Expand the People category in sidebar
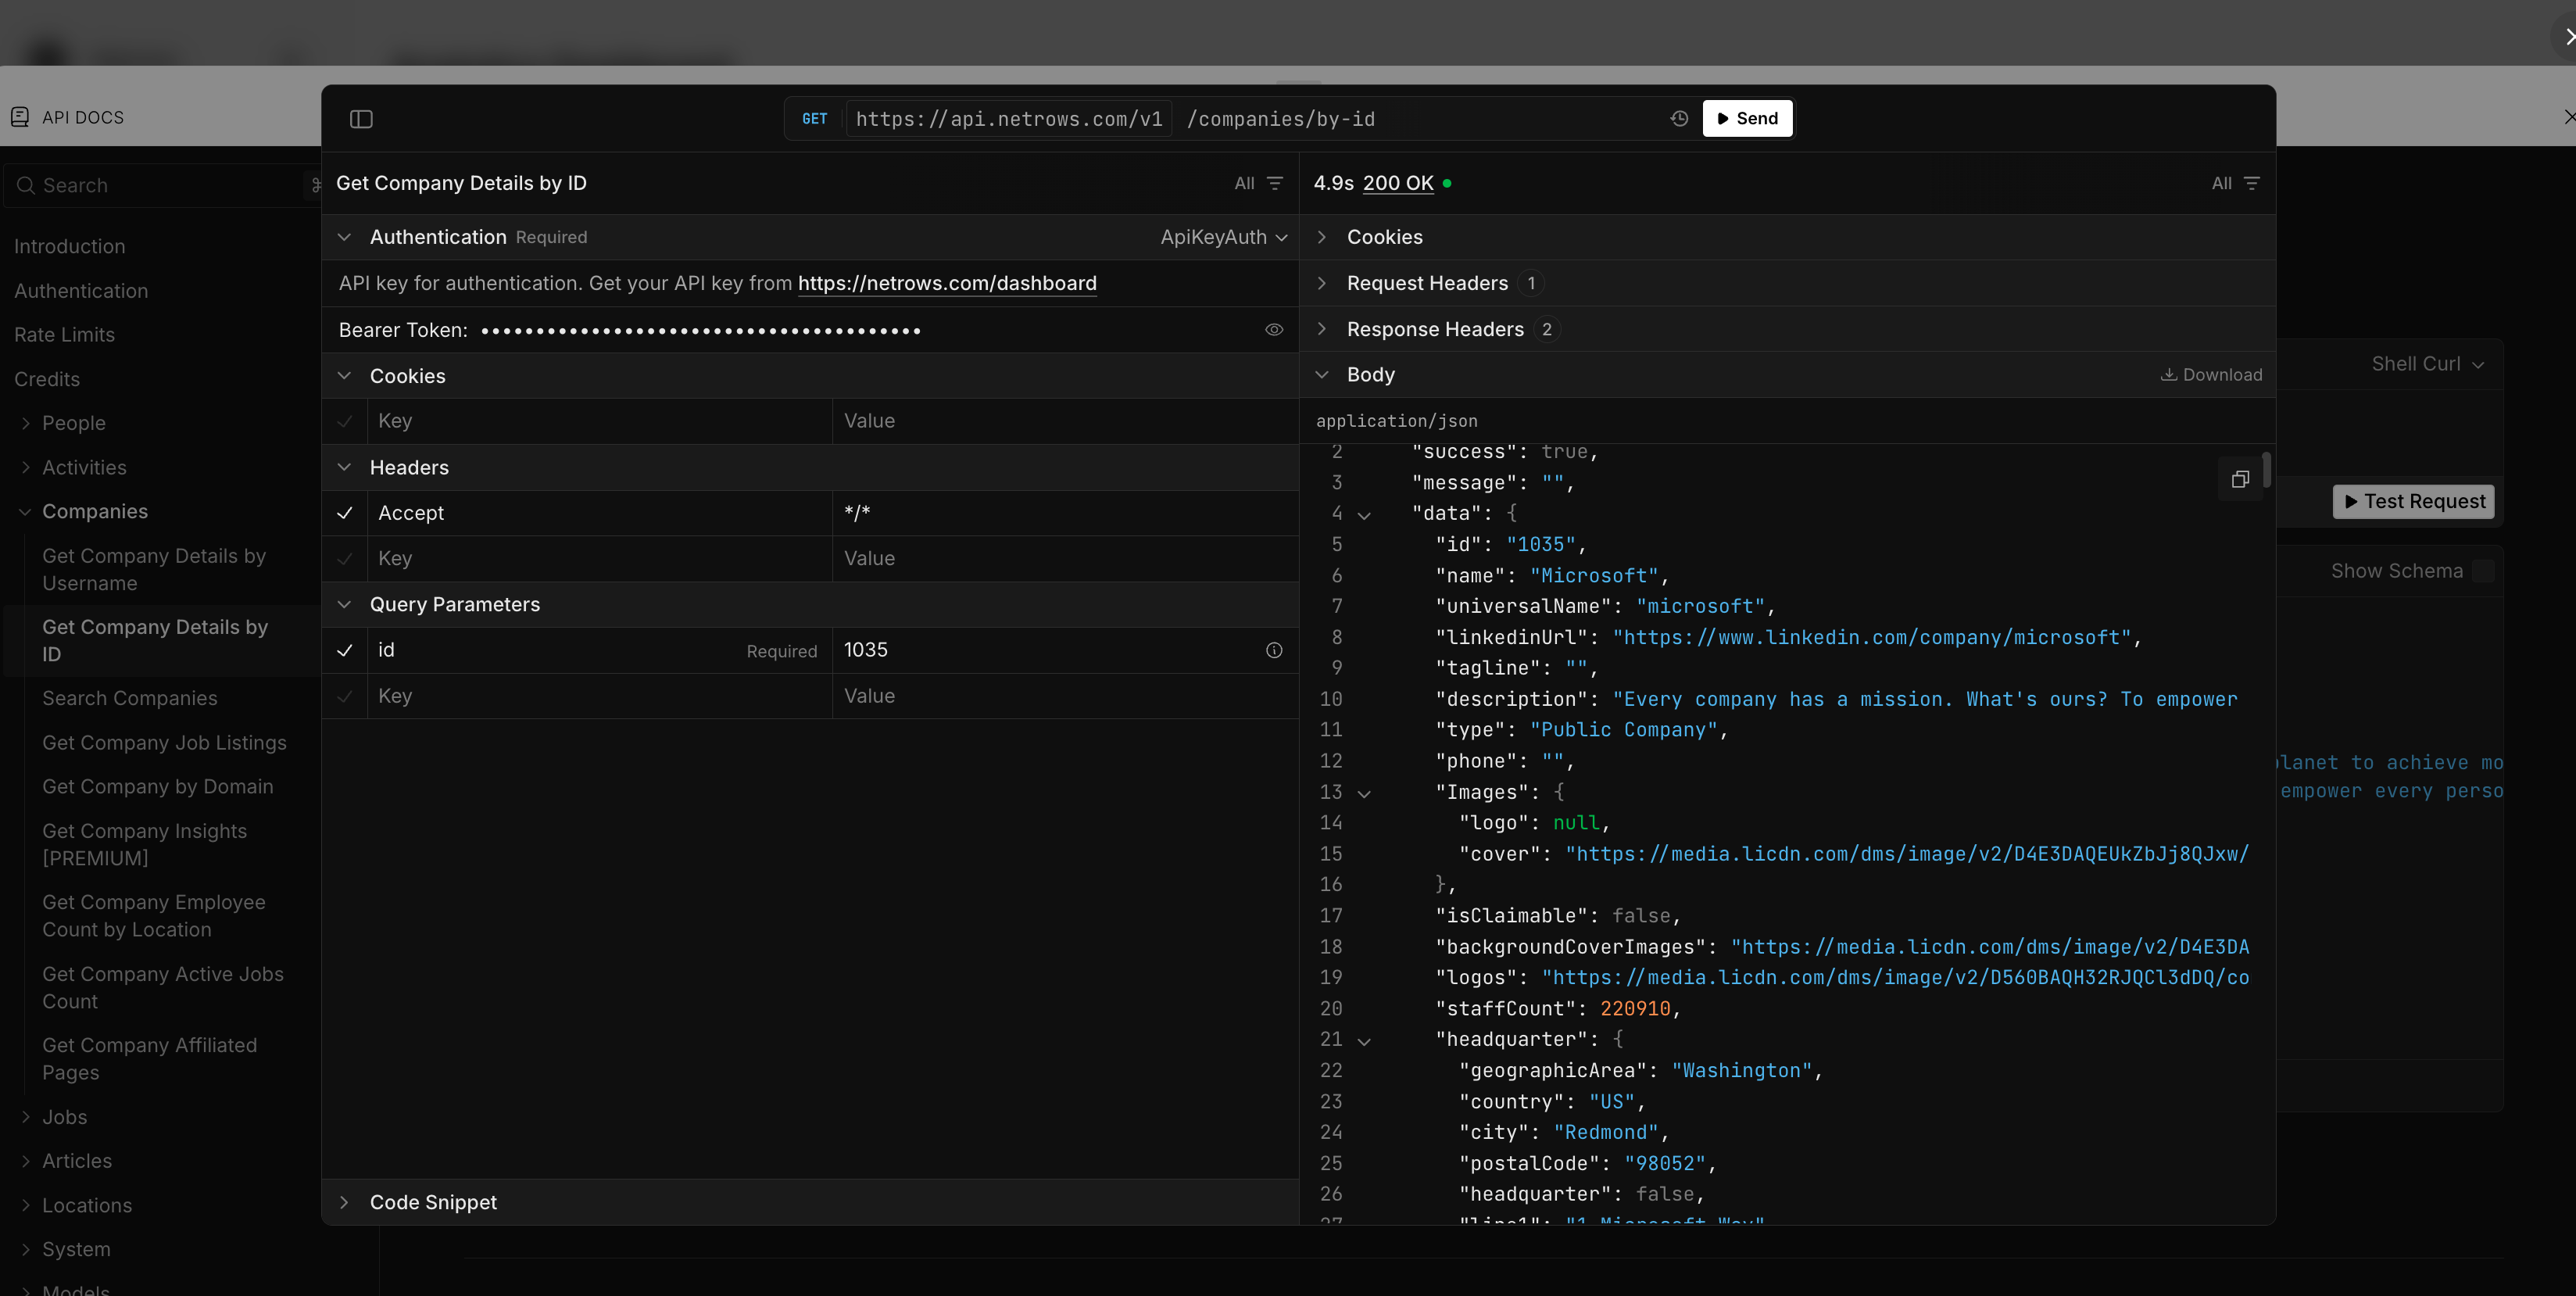The image size is (2576, 1296). 25,422
